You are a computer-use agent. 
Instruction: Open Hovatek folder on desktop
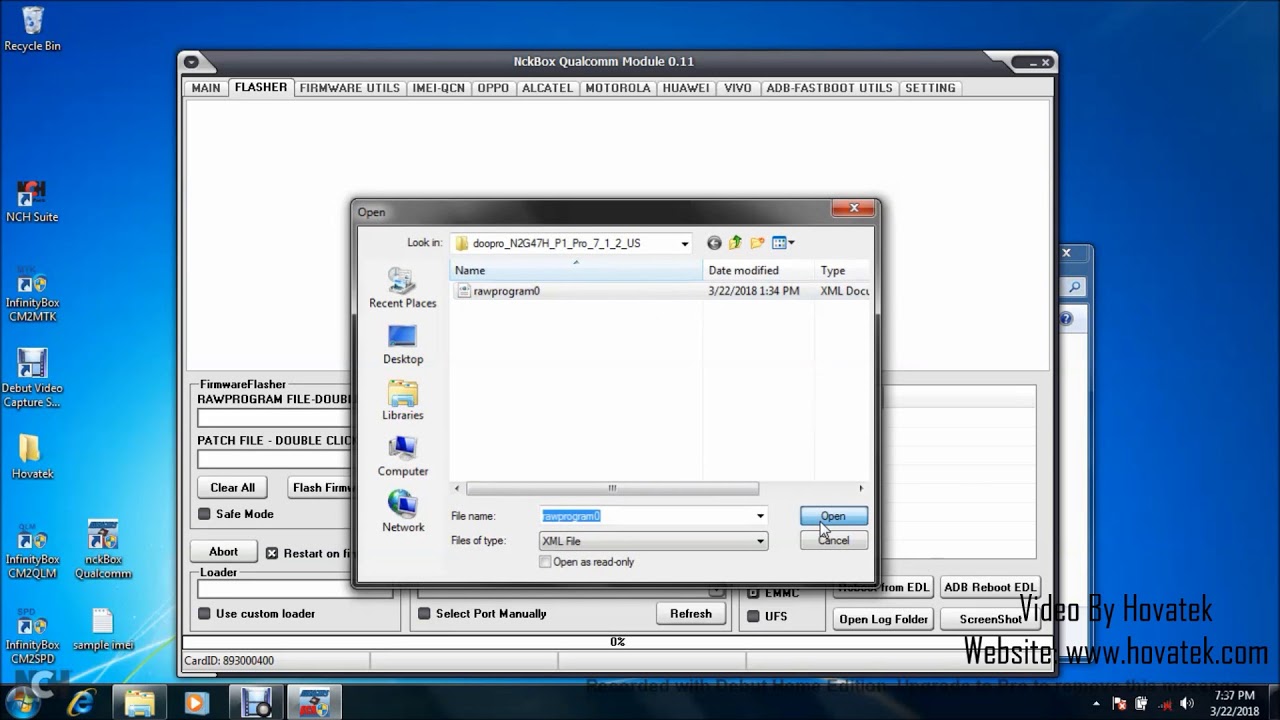32,457
